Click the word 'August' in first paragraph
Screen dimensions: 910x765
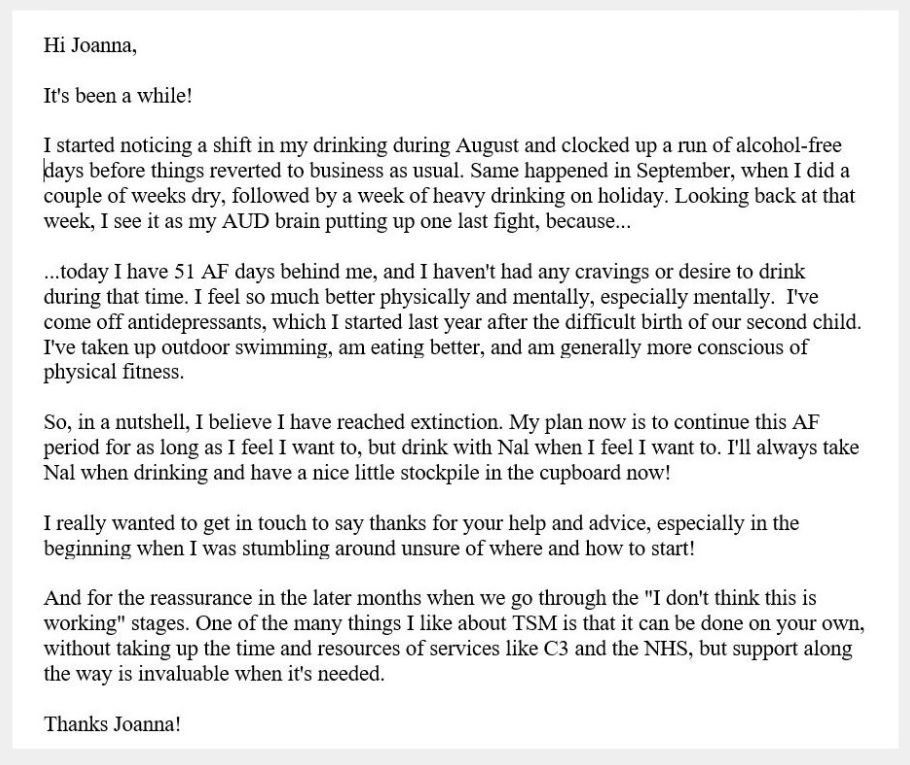[489, 145]
